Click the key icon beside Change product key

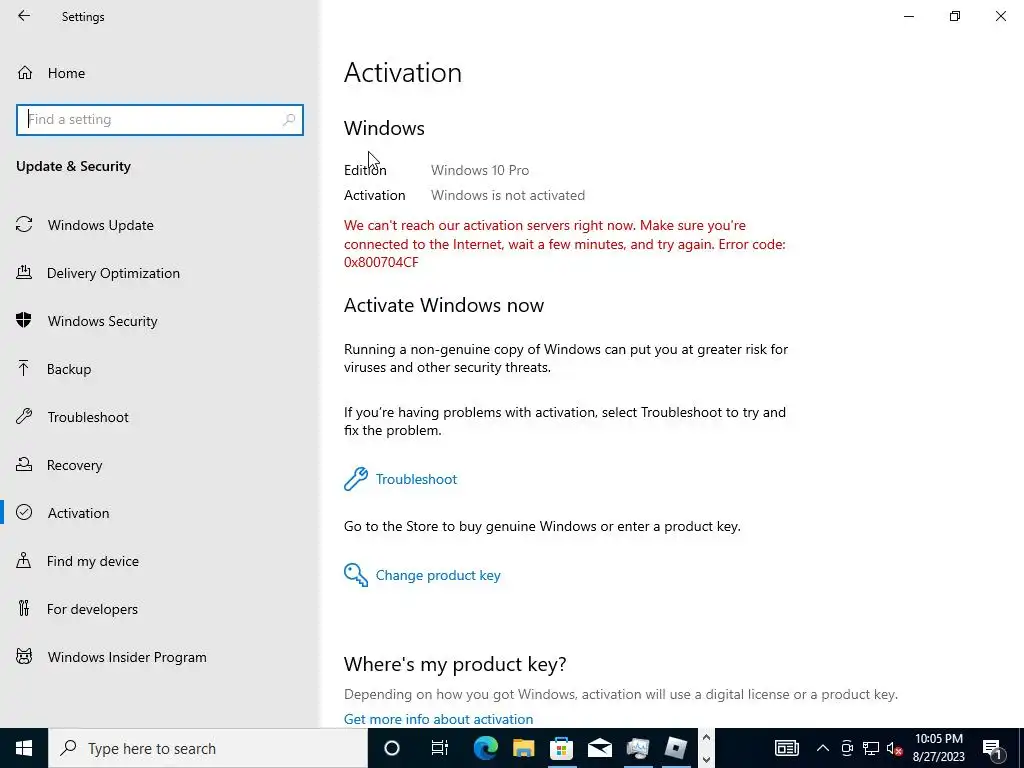tap(356, 575)
